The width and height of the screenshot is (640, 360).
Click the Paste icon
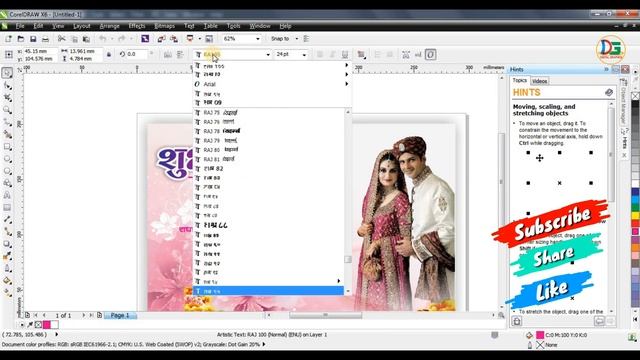tap(86, 39)
